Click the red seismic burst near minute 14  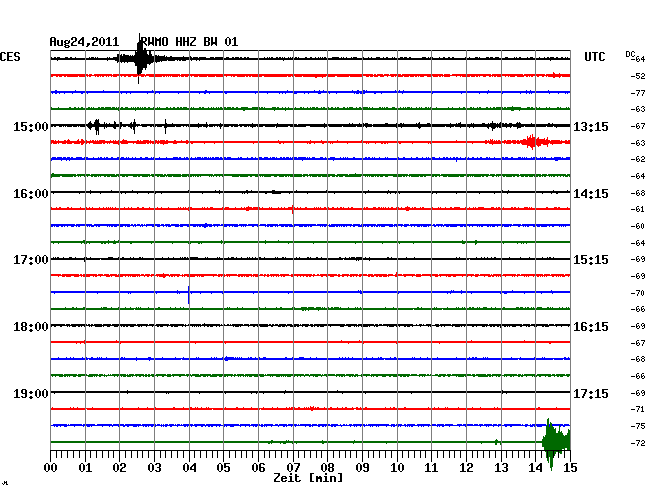pyautogui.click(x=533, y=142)
